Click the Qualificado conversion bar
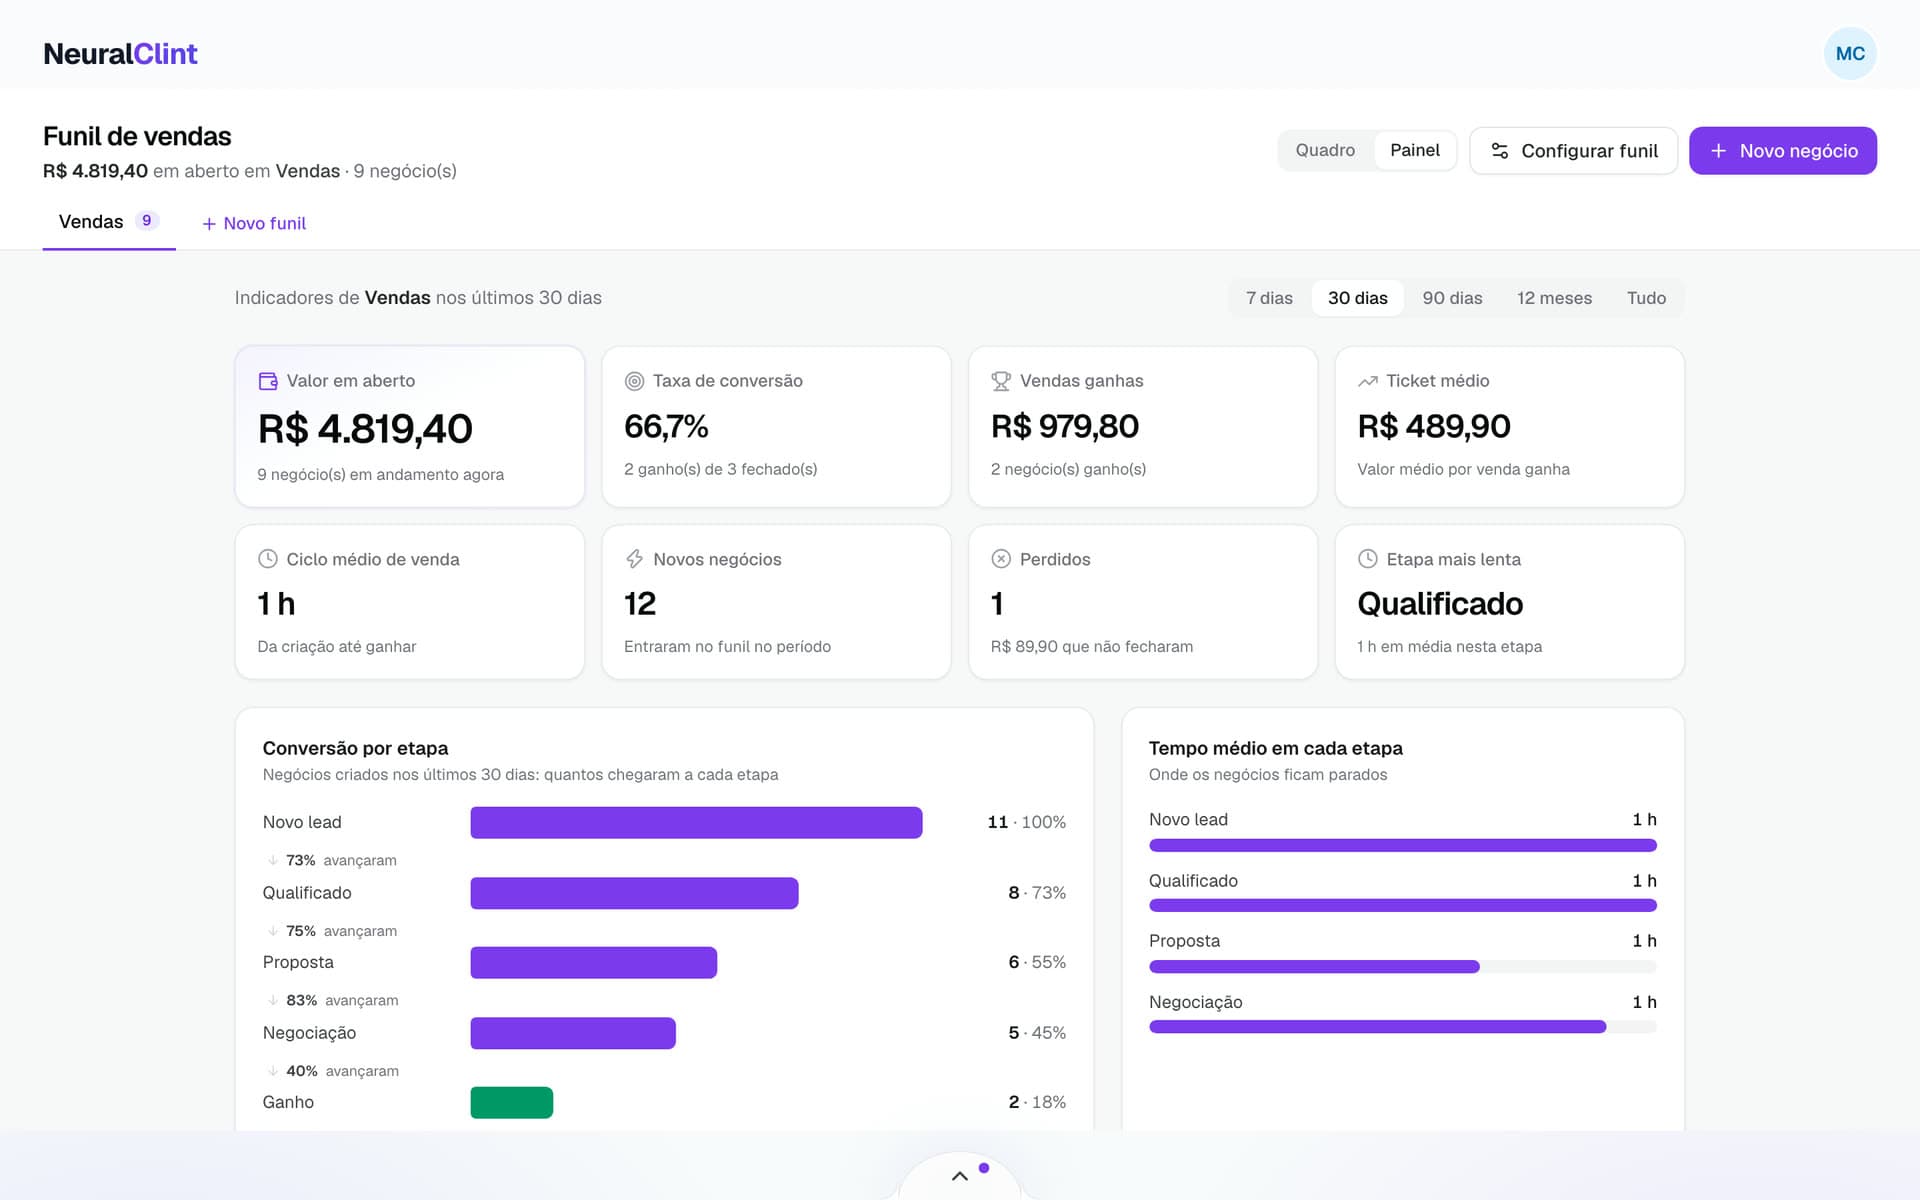Screen dimensions: 1920x1200 pyautogui.click(x=634, y=893)
